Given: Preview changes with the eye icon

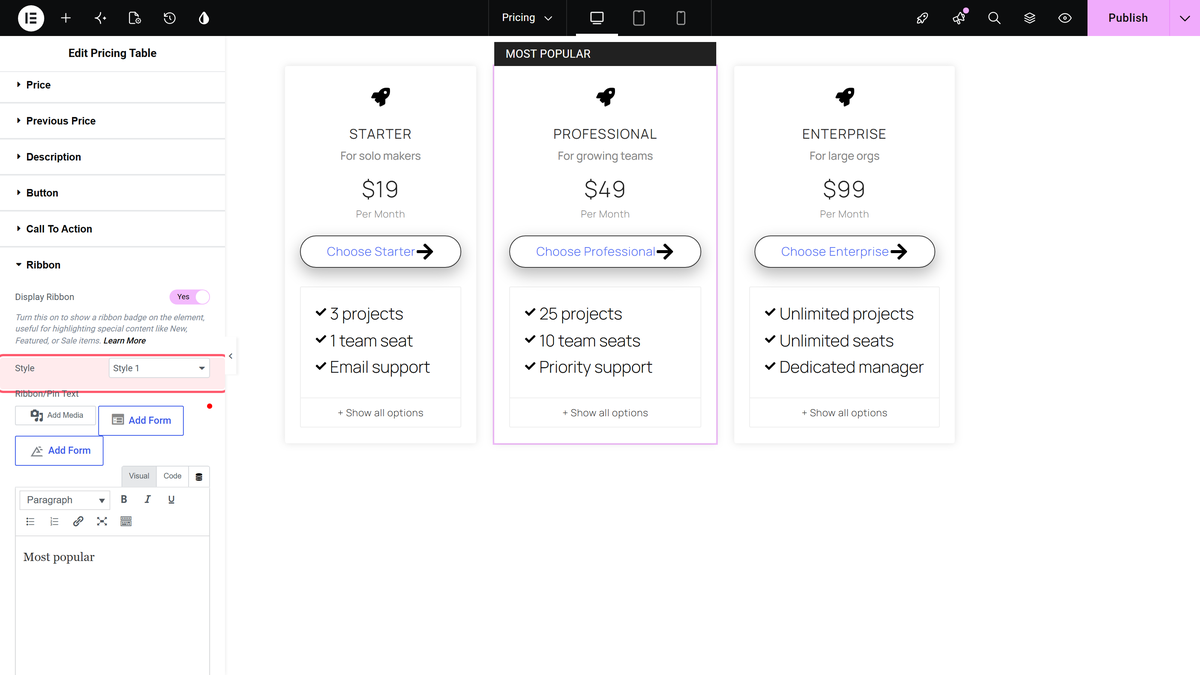Looking at the screenshot, I should (1065, 18).
